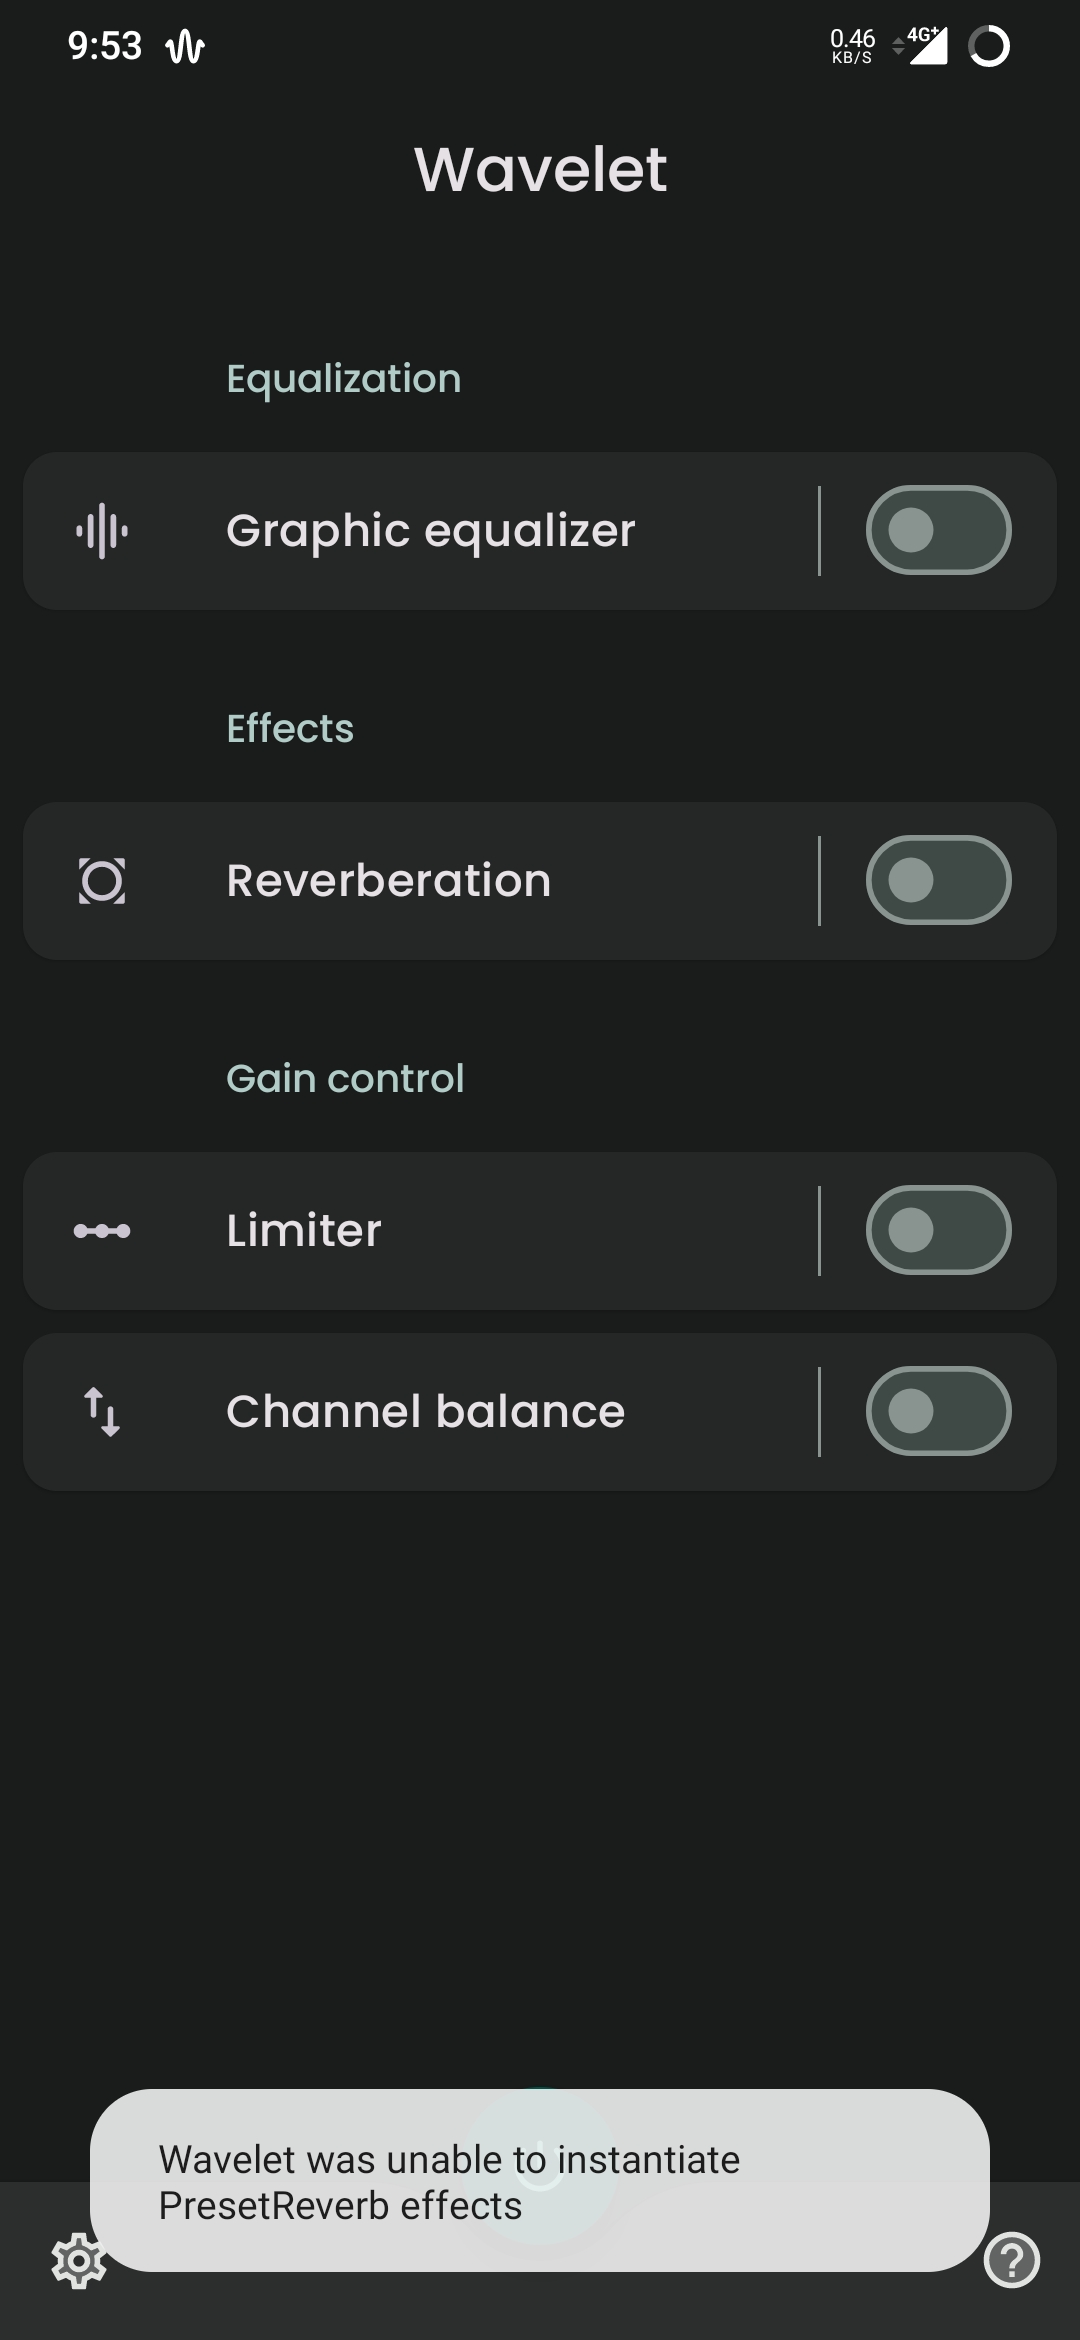
Task: Open Reverberation settings
Action: [x=420, y=881]
